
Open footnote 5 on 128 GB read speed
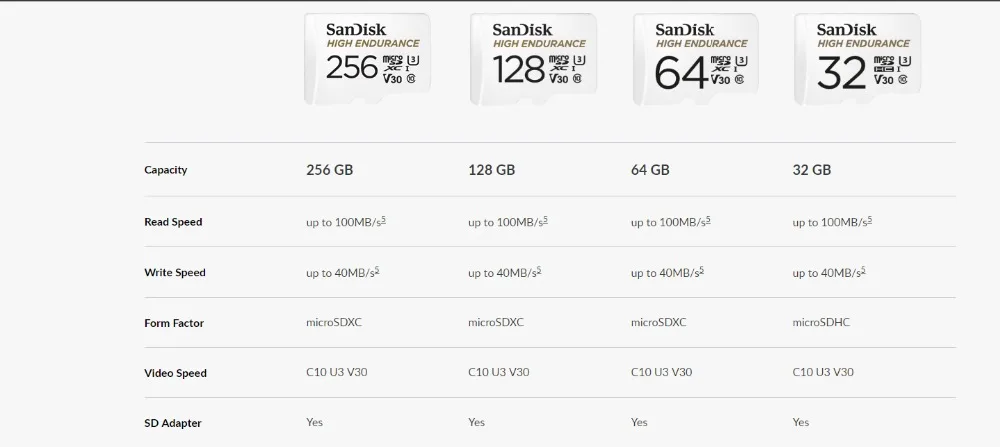click(545, 219)
